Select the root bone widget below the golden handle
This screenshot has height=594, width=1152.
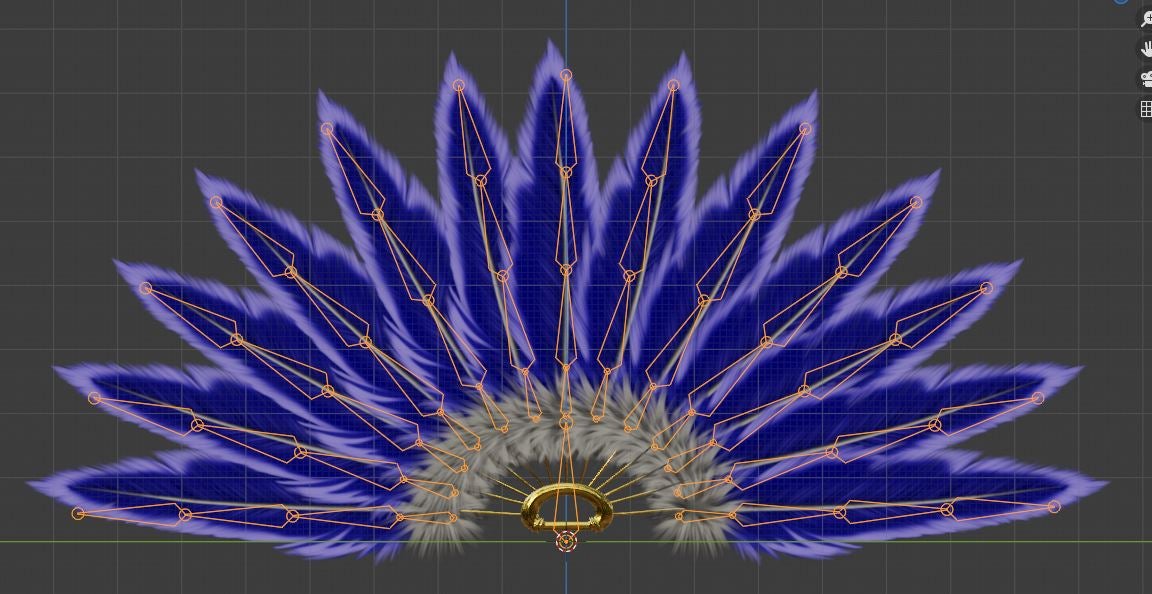tap(568, 543)
